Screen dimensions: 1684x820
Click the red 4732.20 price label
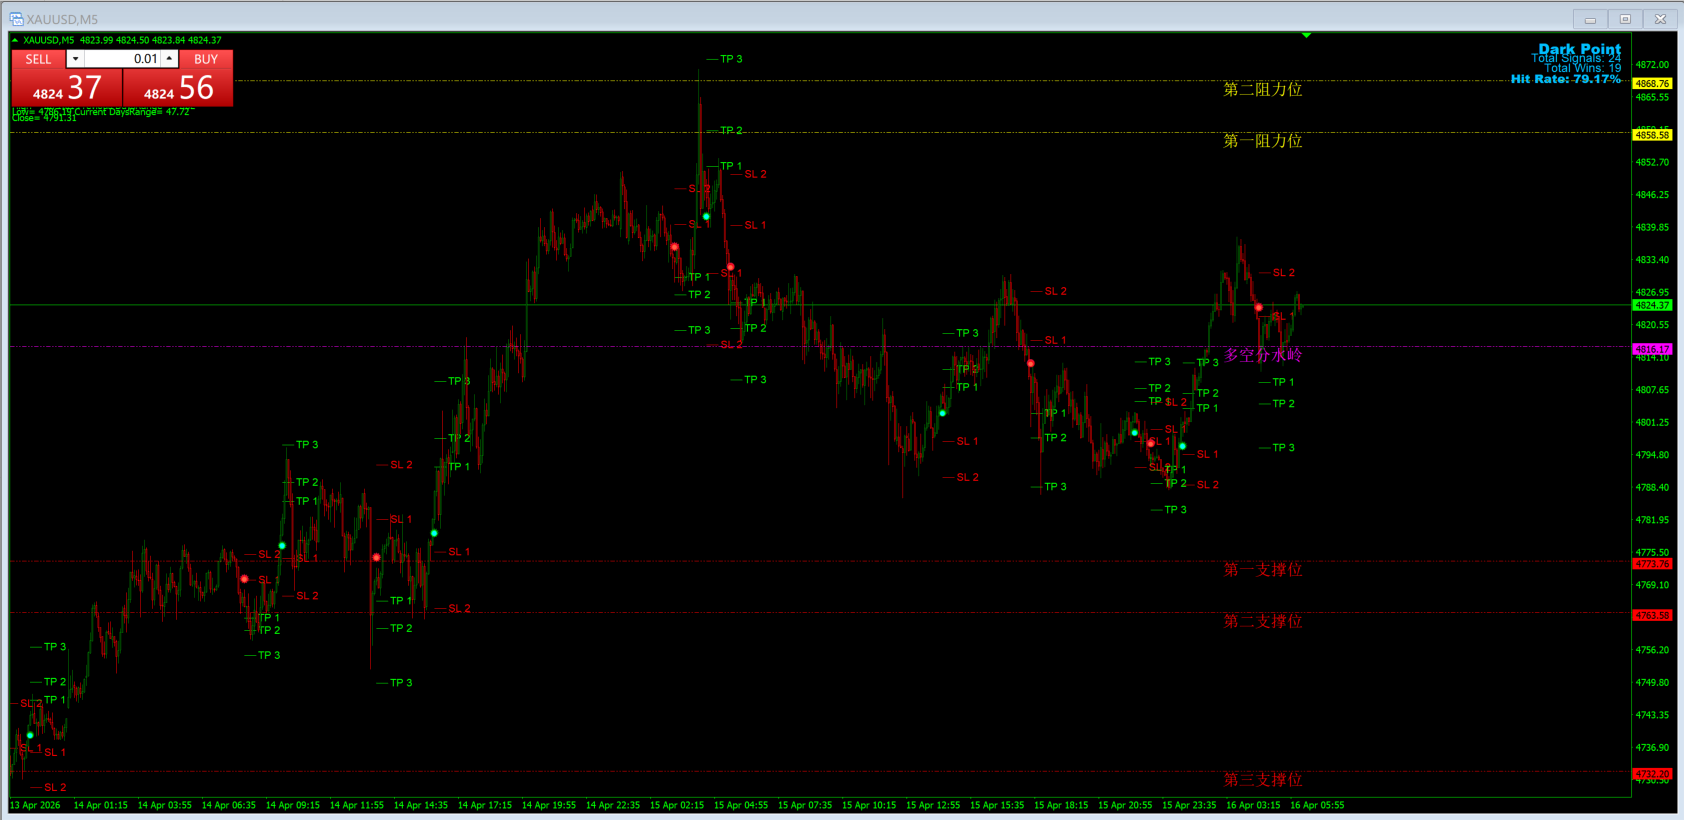(x=1652, y=774)
